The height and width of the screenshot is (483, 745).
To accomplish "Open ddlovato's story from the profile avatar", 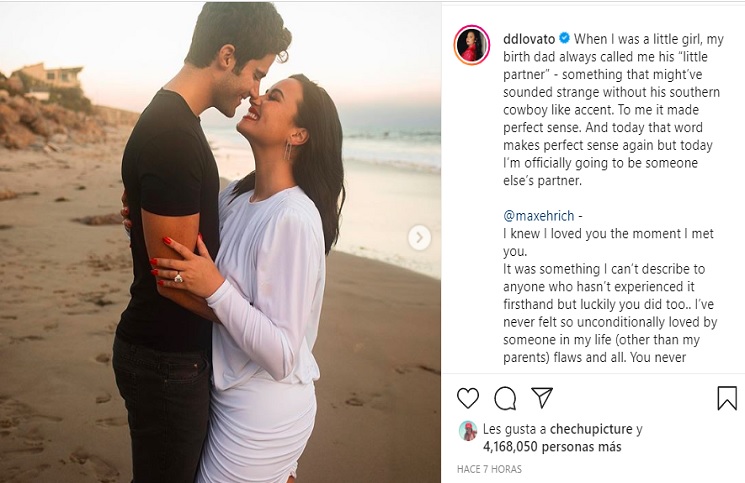I will [x=472, y=45].
